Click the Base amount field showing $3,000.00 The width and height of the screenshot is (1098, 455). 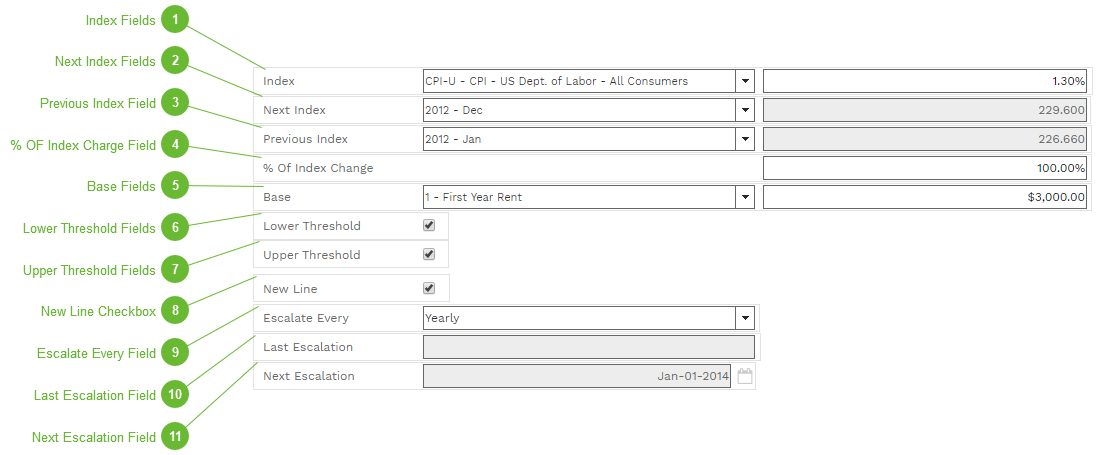(x=924, y=197)
